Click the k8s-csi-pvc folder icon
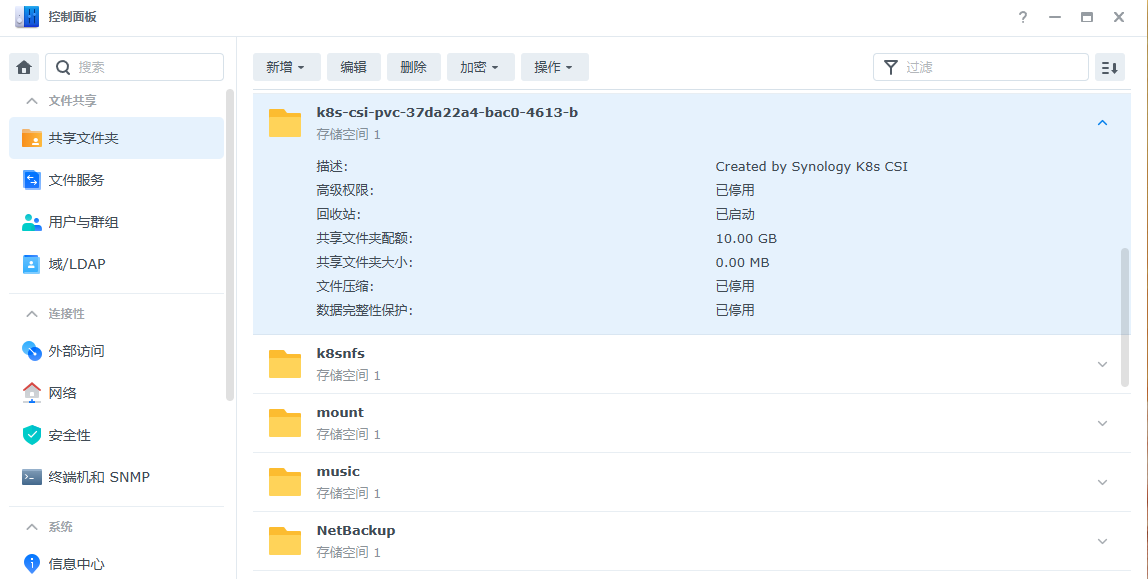The width and height of the screenshot is (1148, 579). point(285,123)
